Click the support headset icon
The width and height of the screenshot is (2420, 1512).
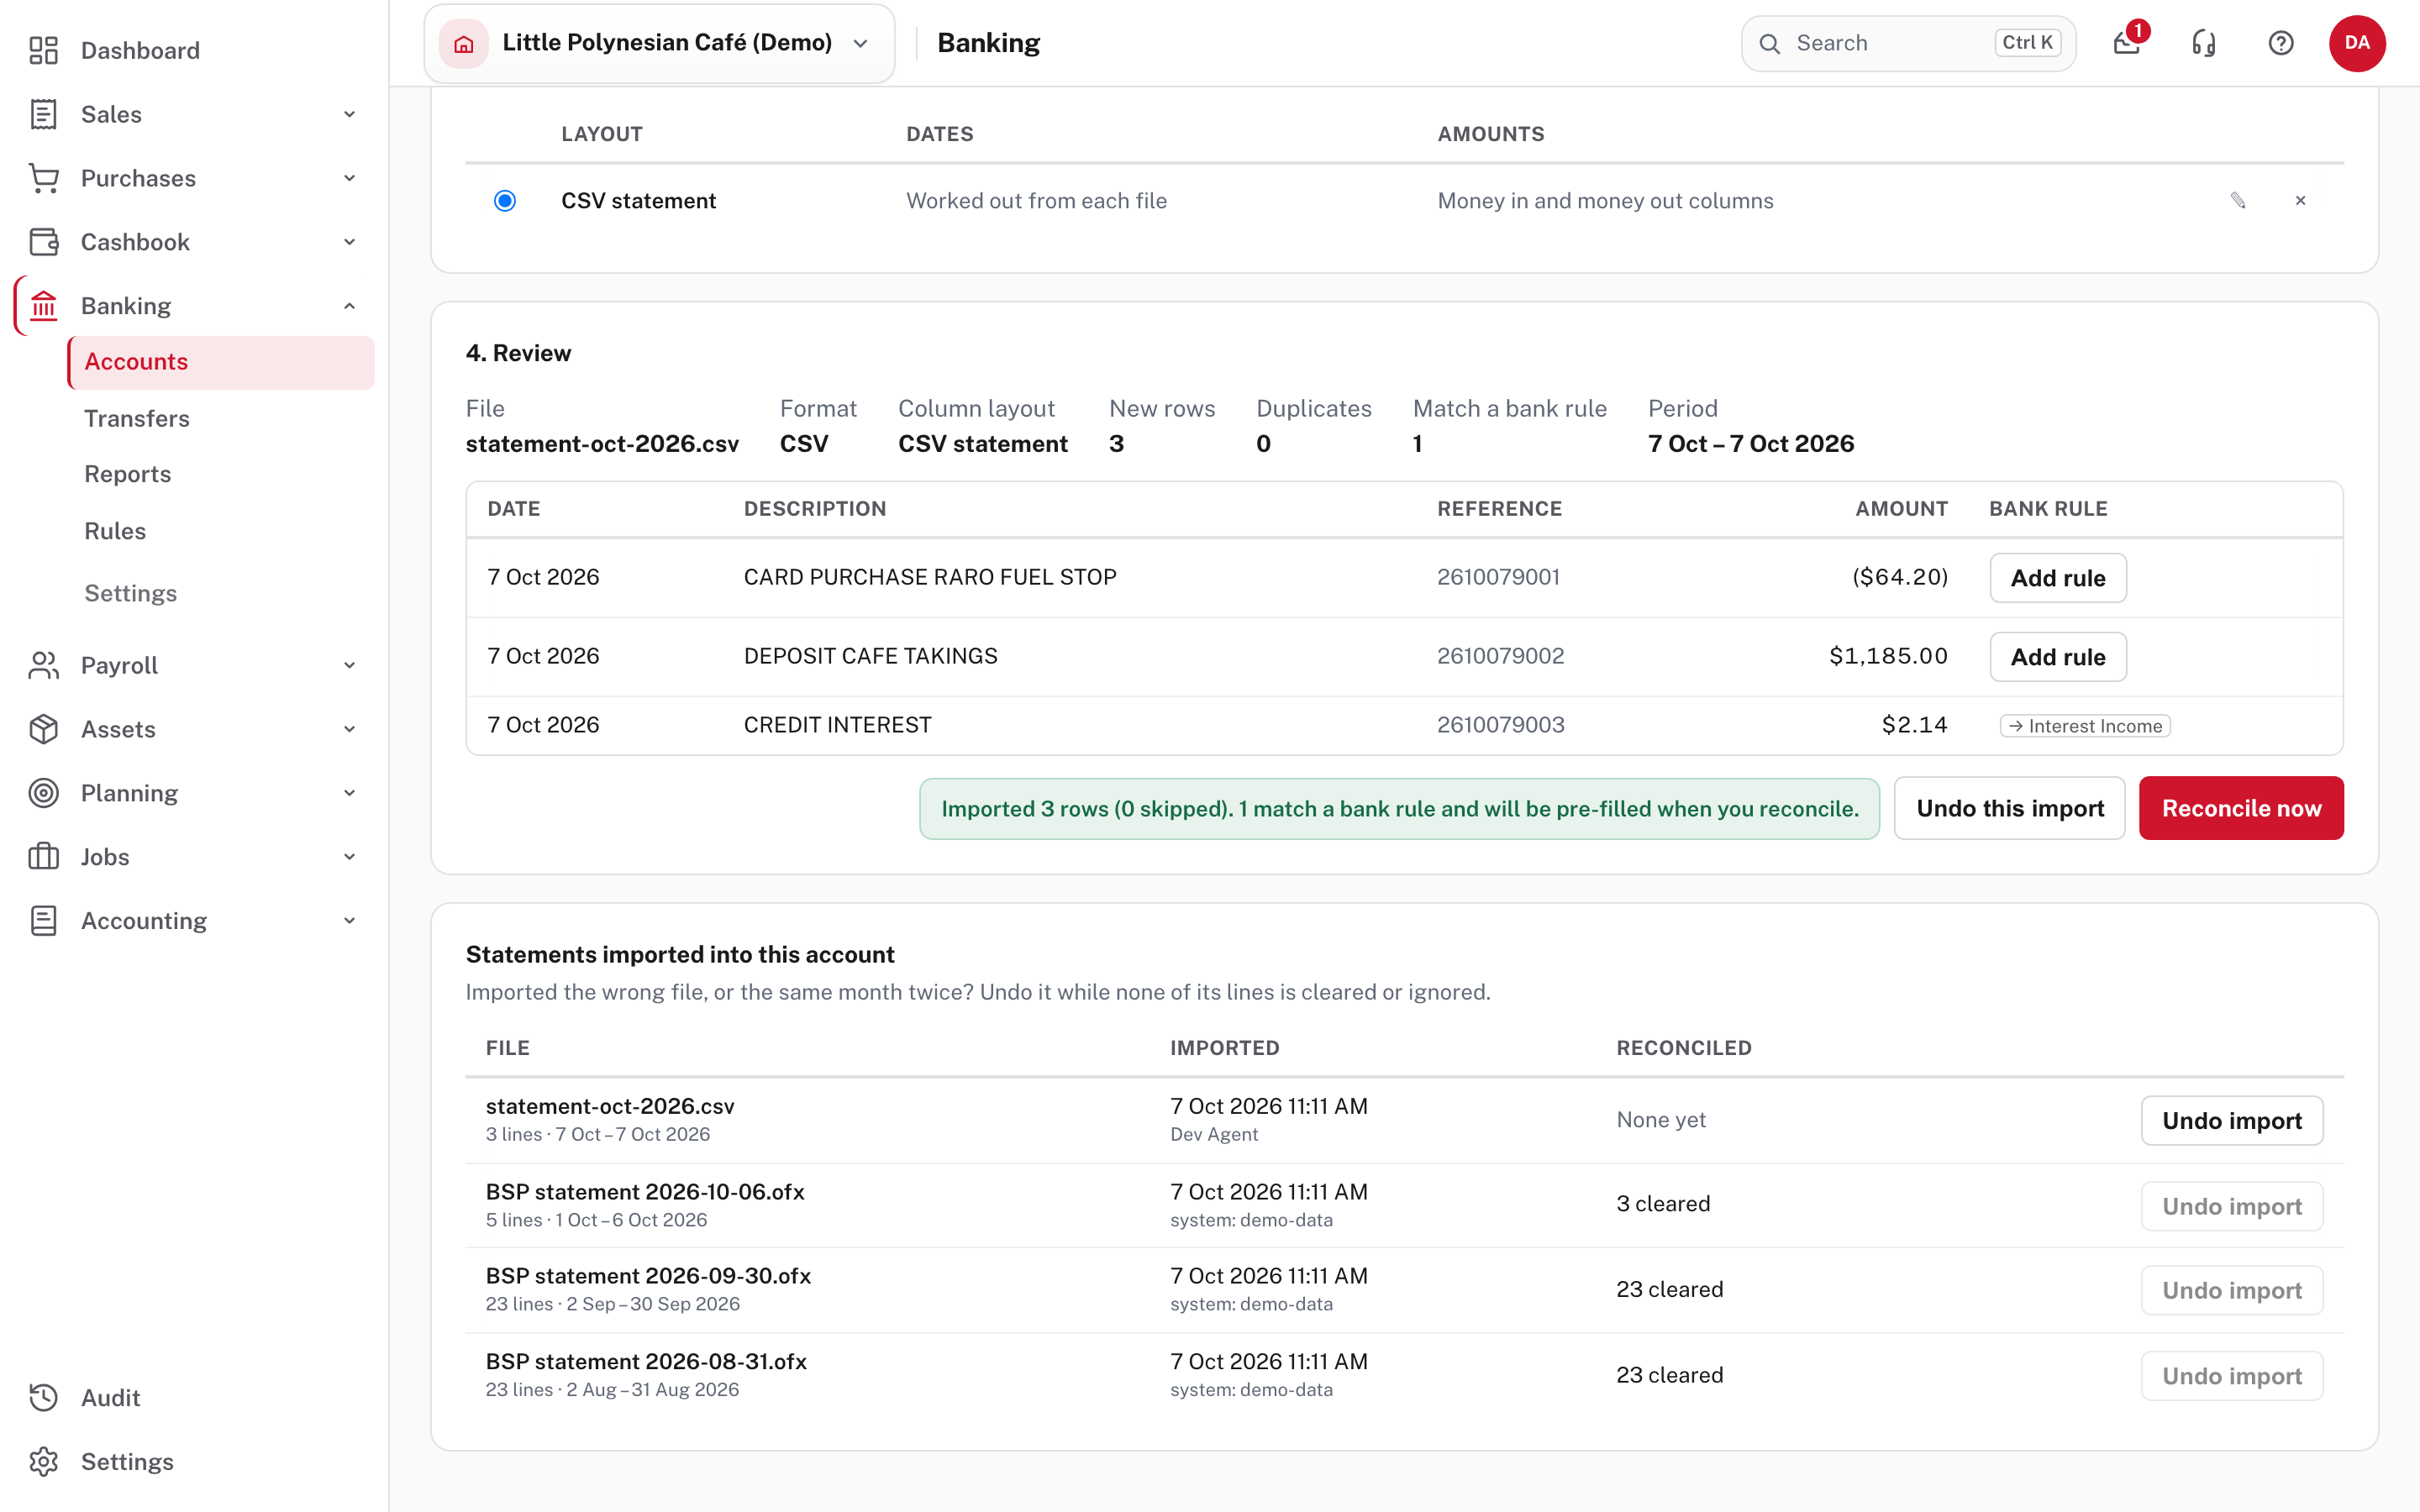tap(2204, 43)
